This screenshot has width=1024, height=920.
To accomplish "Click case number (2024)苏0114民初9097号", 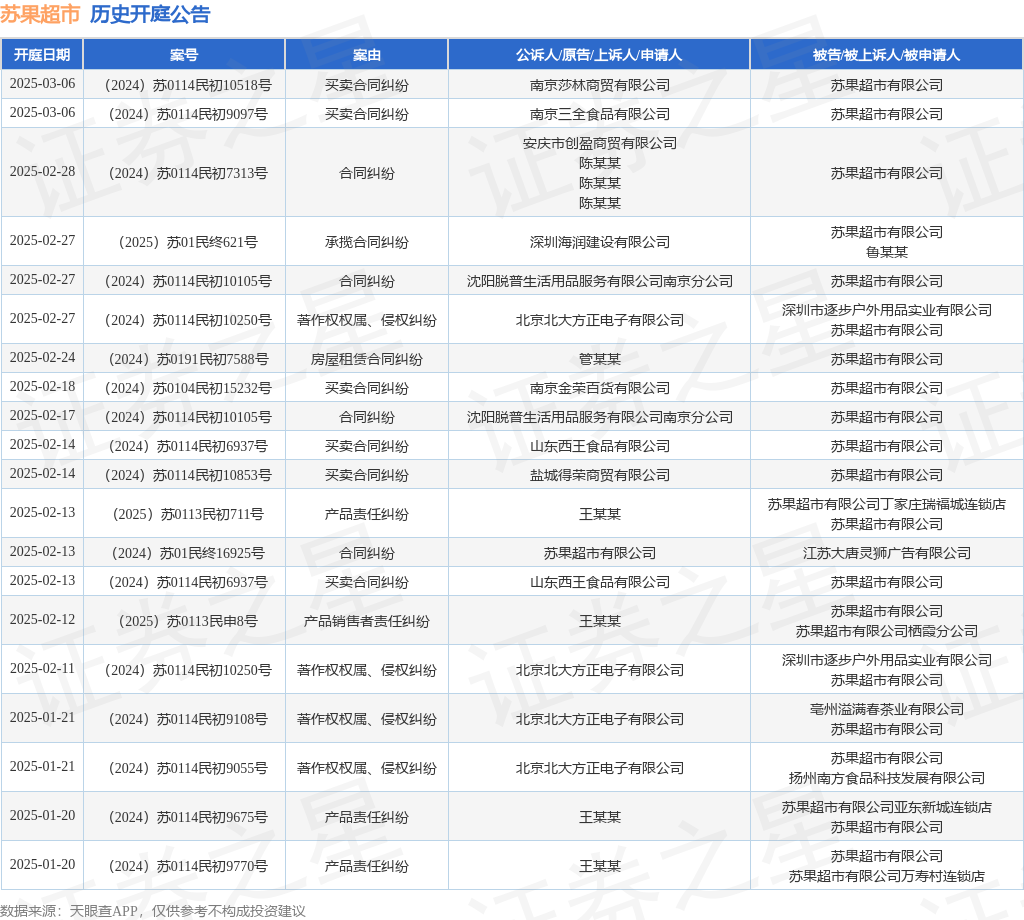I will [x=187, y=114].
